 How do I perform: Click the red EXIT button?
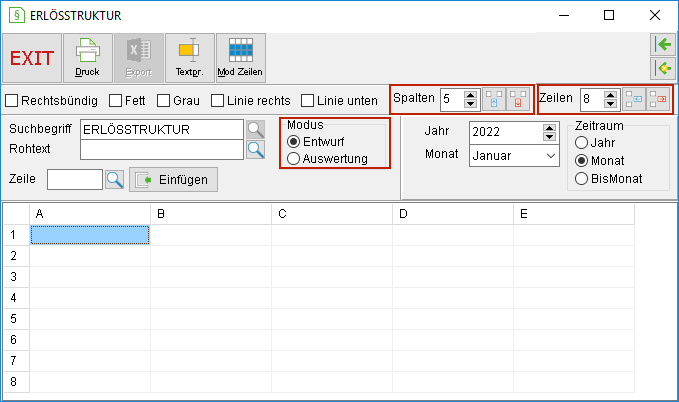pos(32,58)
